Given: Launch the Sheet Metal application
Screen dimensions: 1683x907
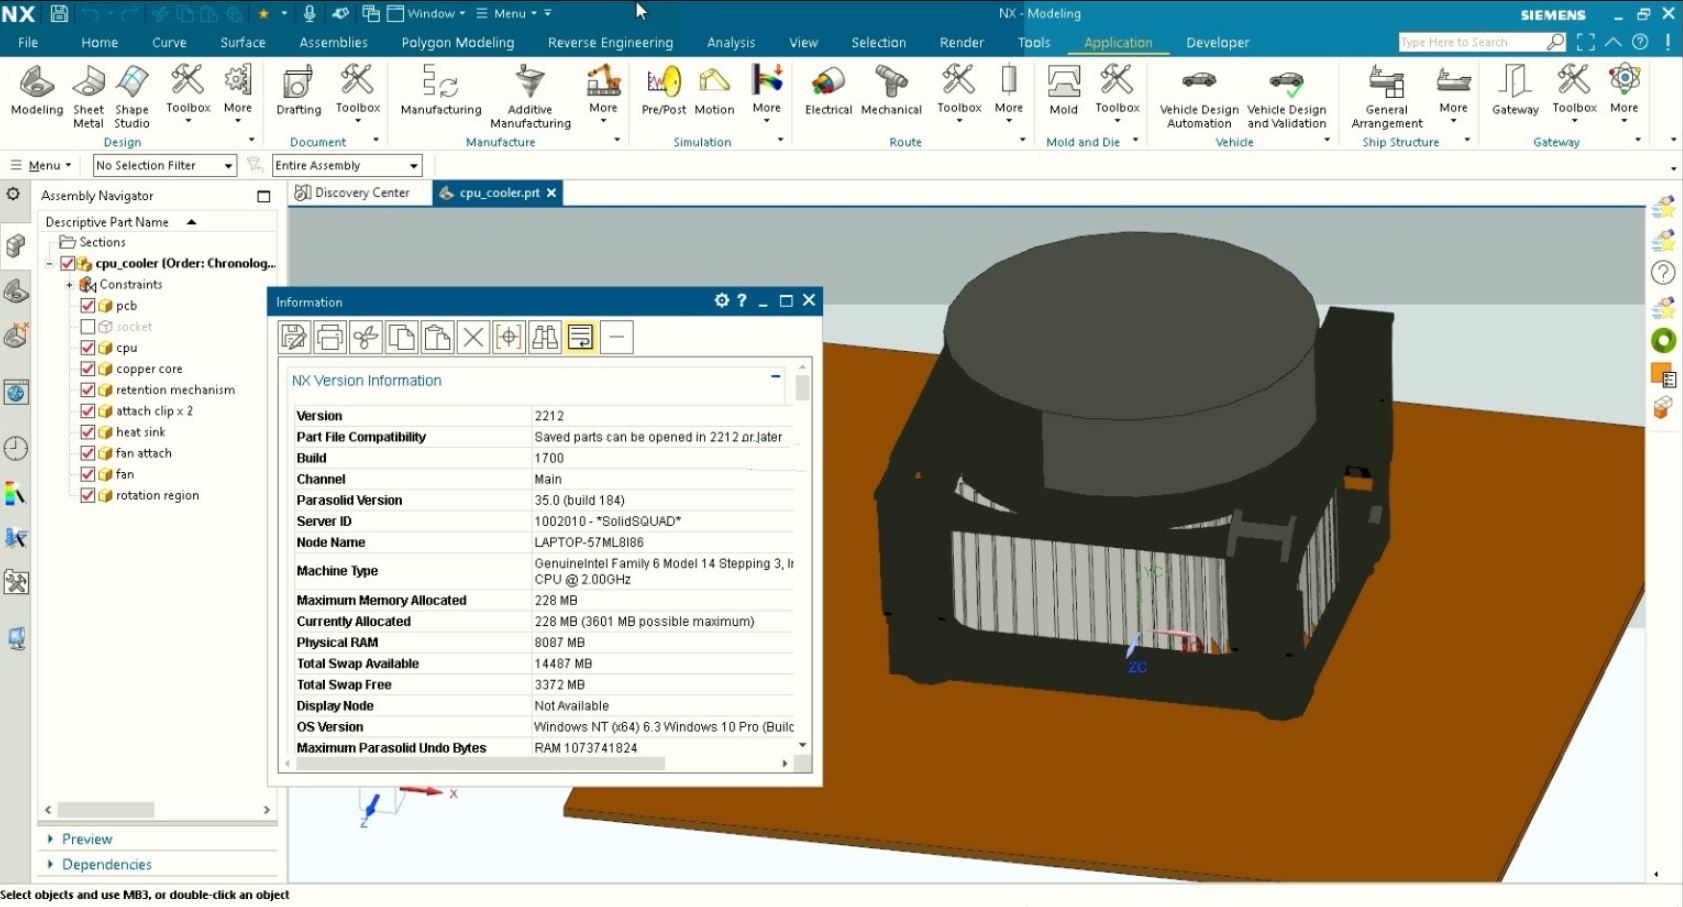Looking at the screenshot, I should click(x=88, y=98).
